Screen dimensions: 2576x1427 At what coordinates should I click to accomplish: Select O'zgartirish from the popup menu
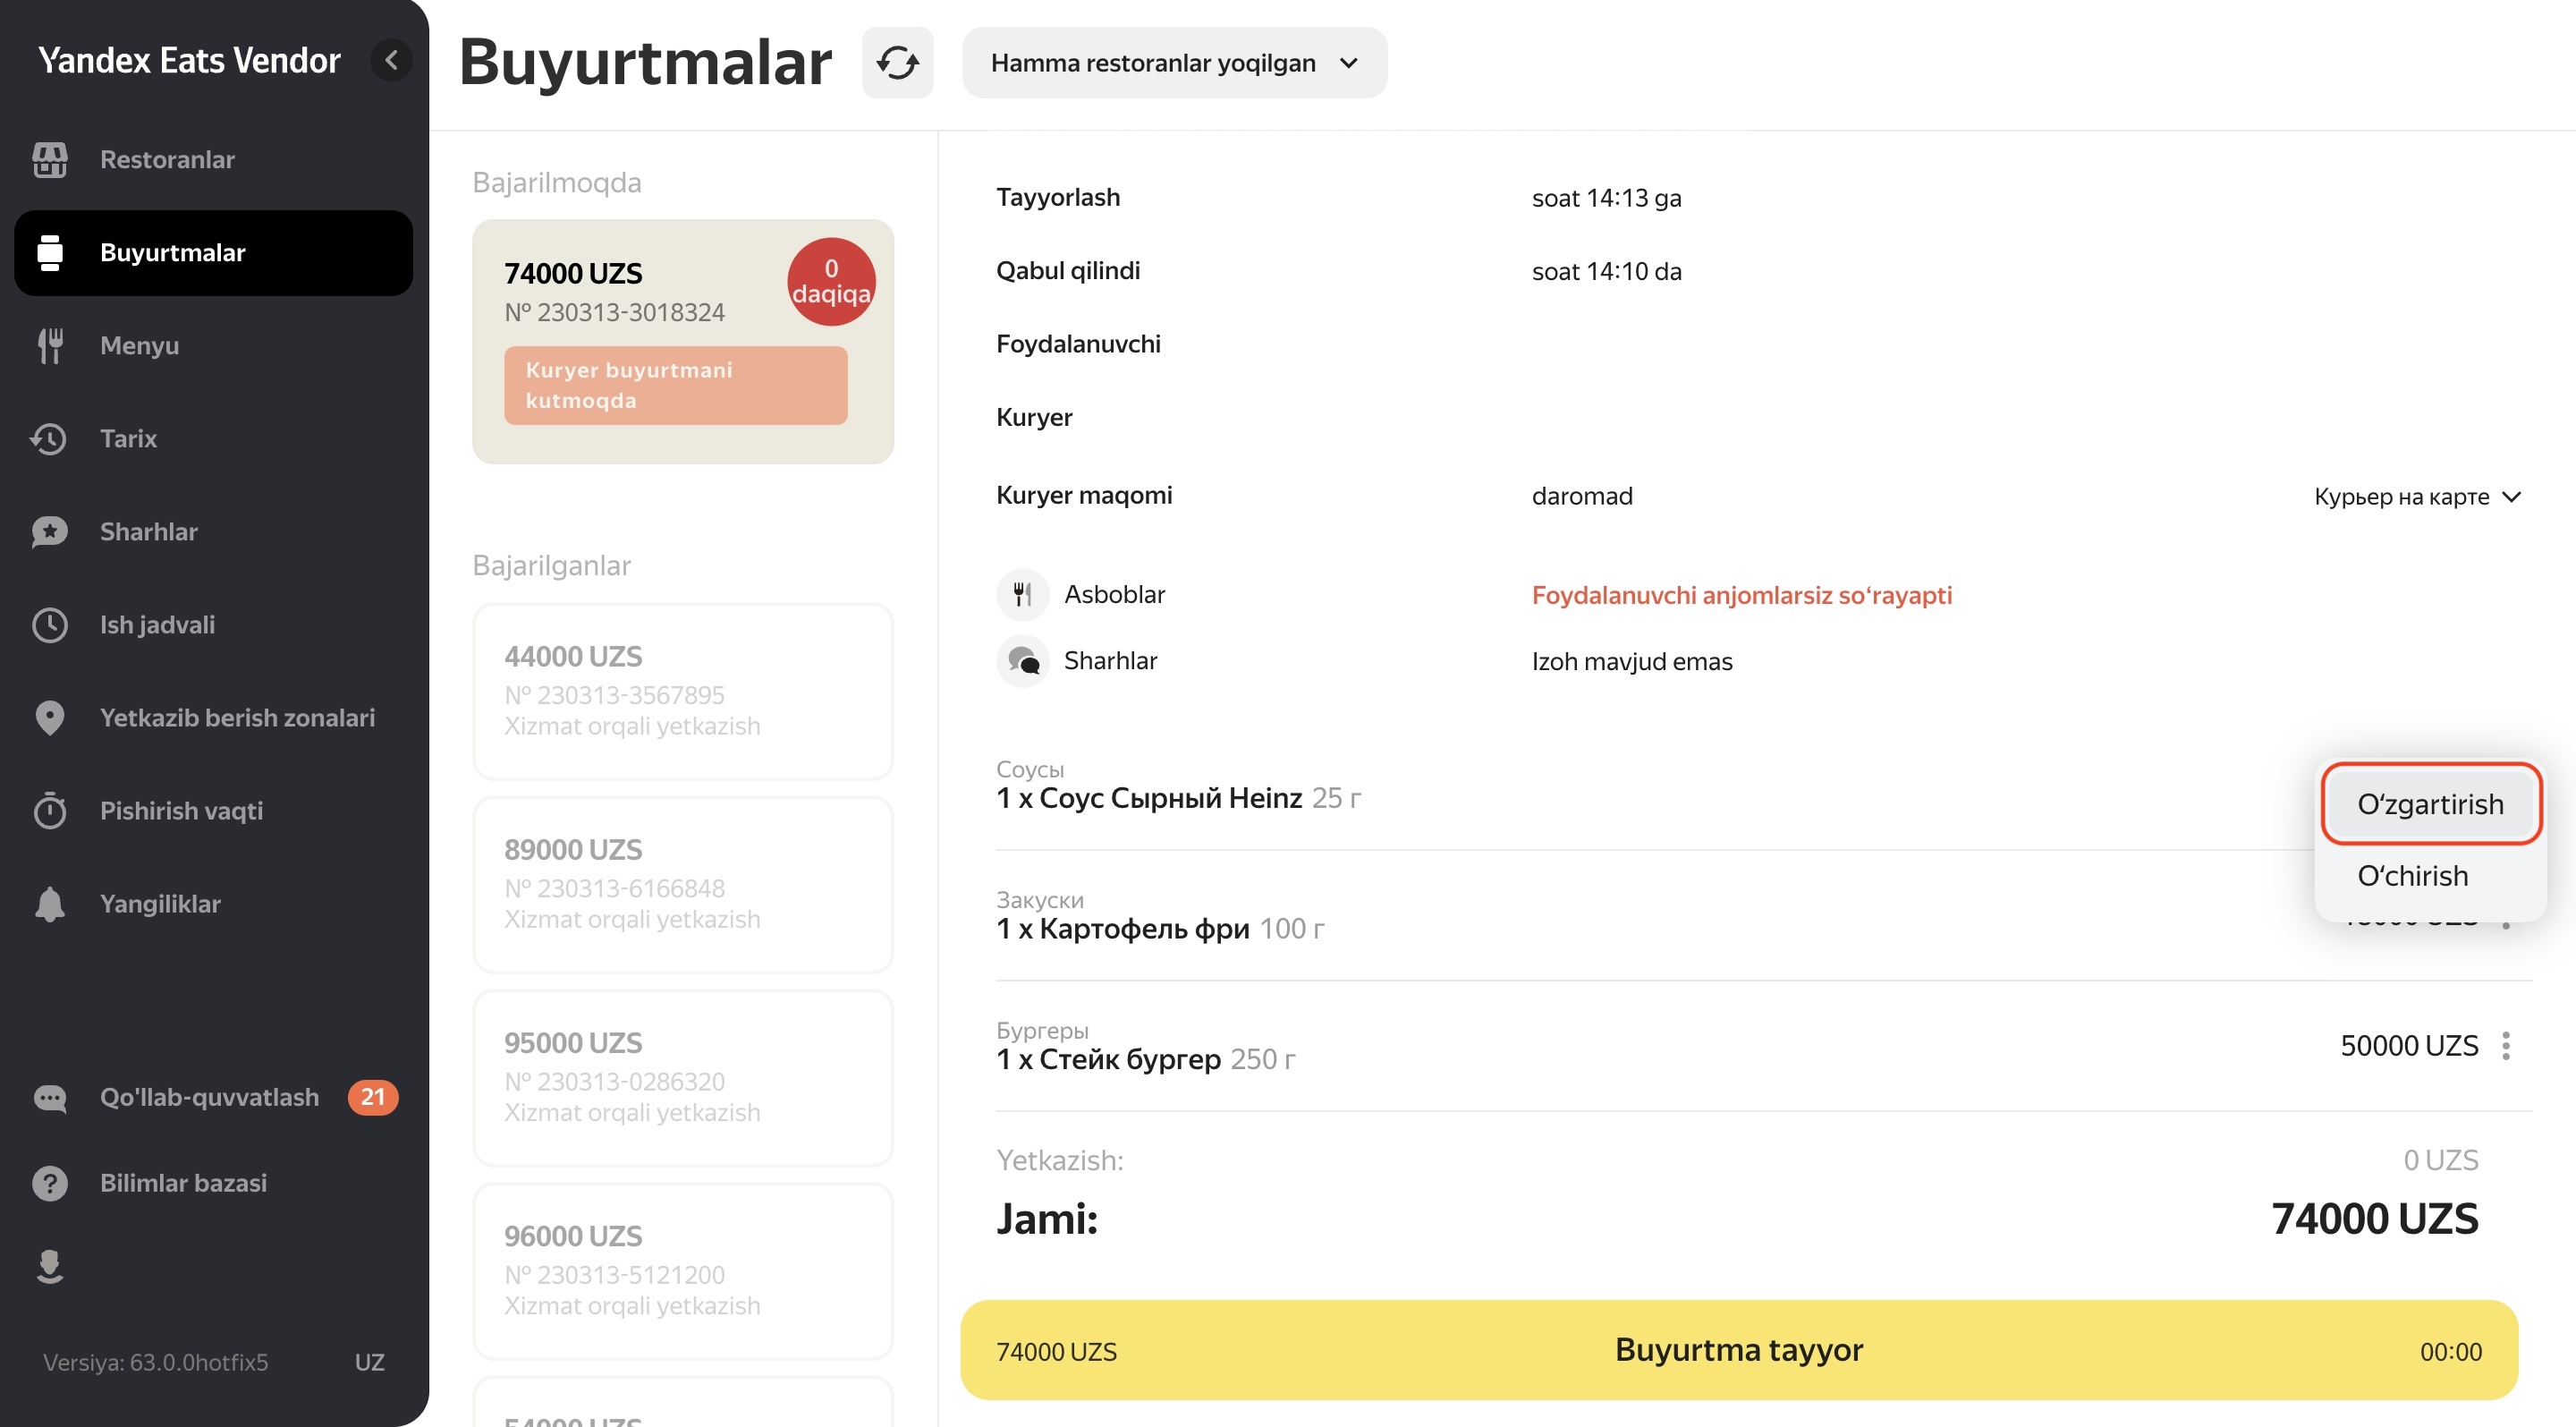click(x=2430, y=804)
